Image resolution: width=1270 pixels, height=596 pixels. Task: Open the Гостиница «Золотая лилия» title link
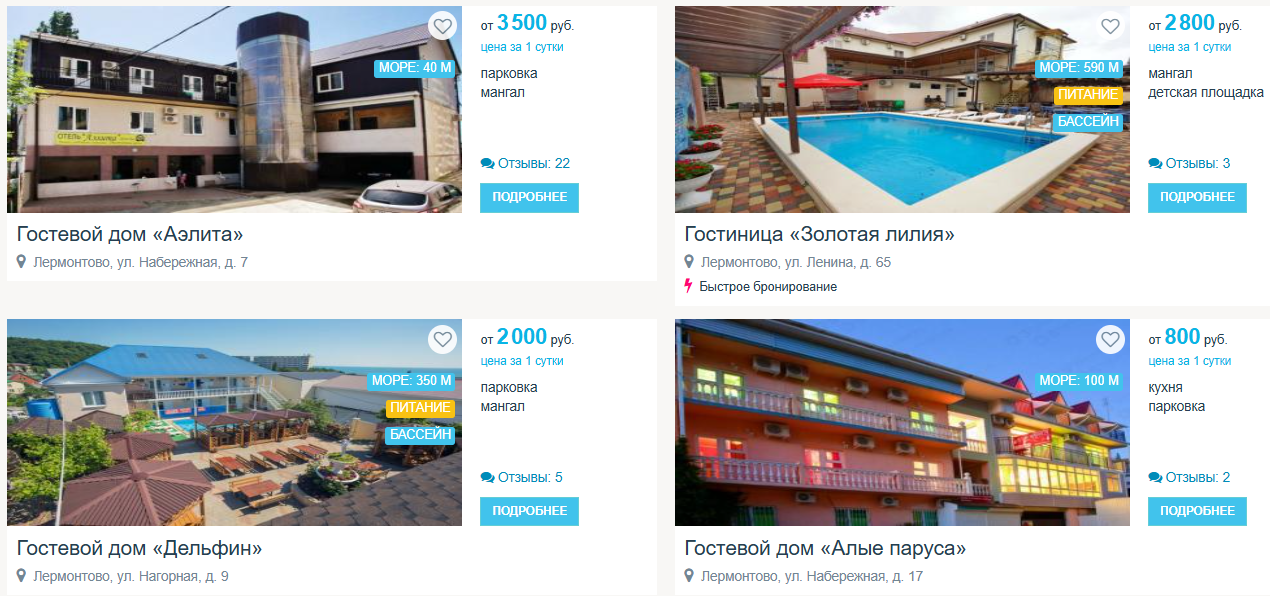pyautogui.click(x=820, y=235)
